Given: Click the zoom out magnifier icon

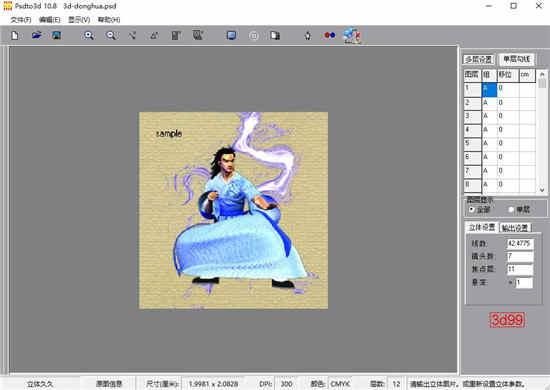Looking at the screenshot, I should coord(111,35).
